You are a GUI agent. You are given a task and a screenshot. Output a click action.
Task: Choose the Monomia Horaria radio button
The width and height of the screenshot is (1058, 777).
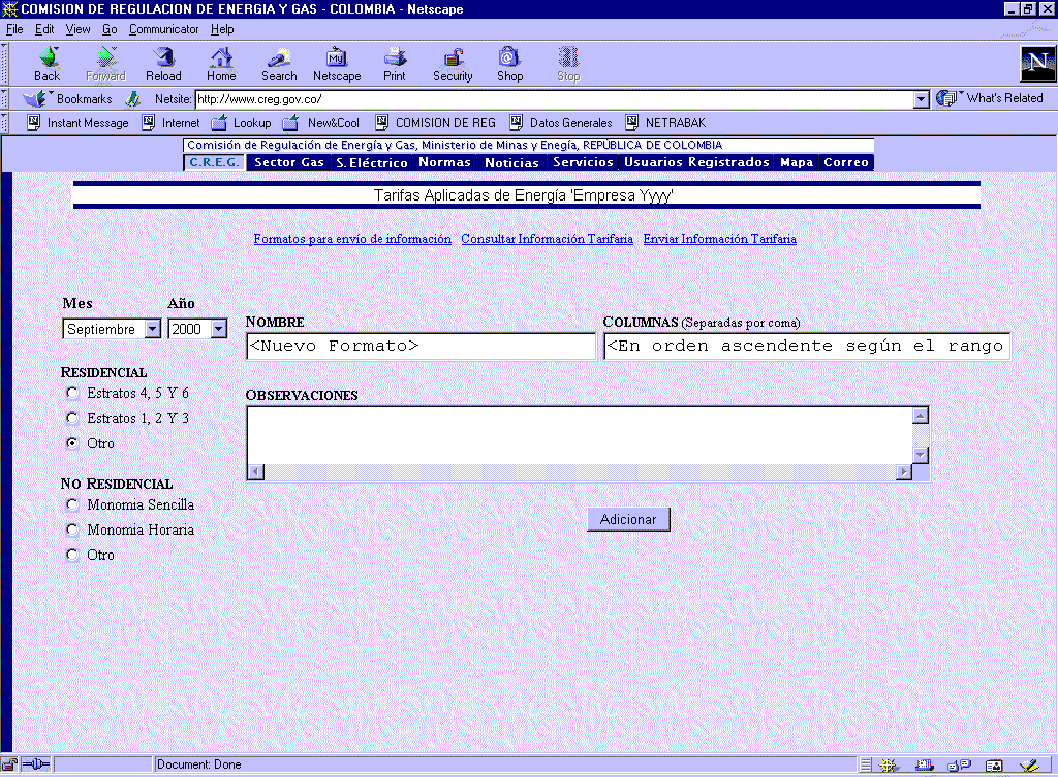pos(72,530)
